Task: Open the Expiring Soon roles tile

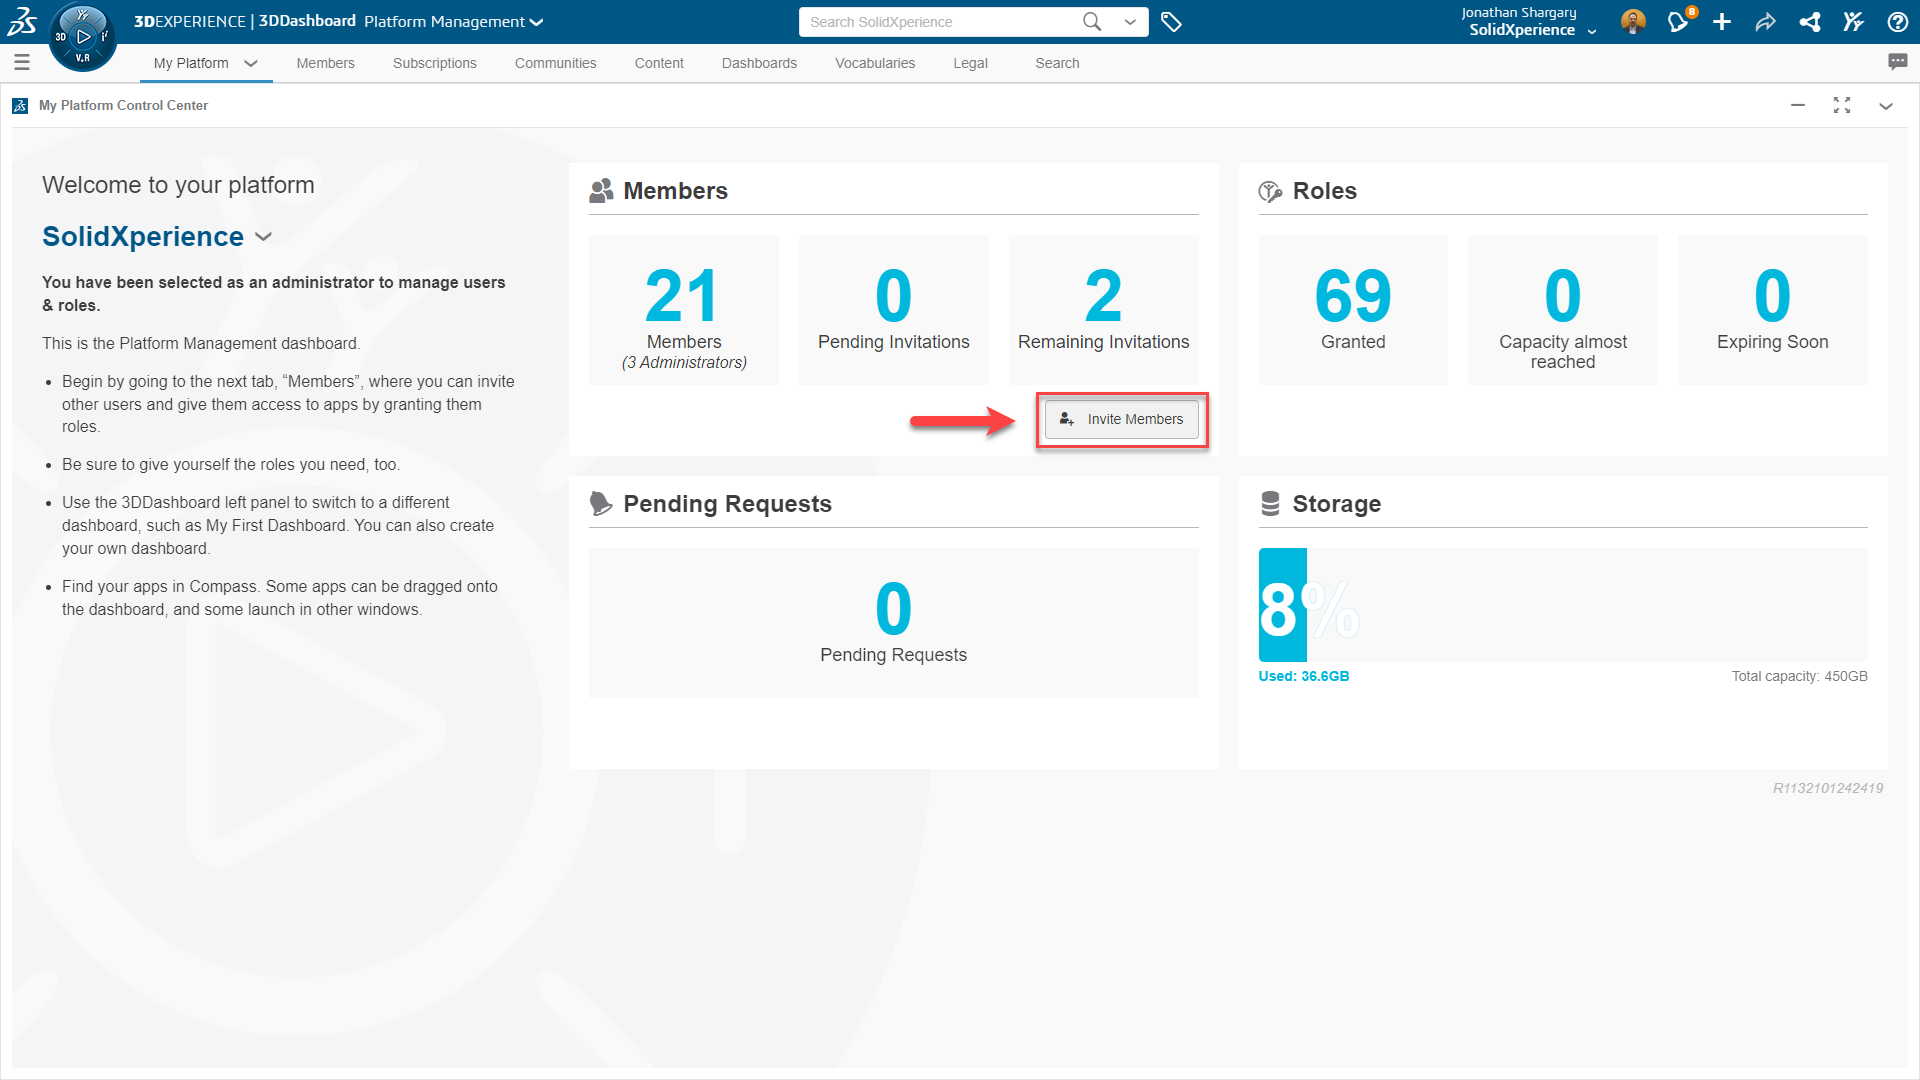Action: click(1773, 310)
